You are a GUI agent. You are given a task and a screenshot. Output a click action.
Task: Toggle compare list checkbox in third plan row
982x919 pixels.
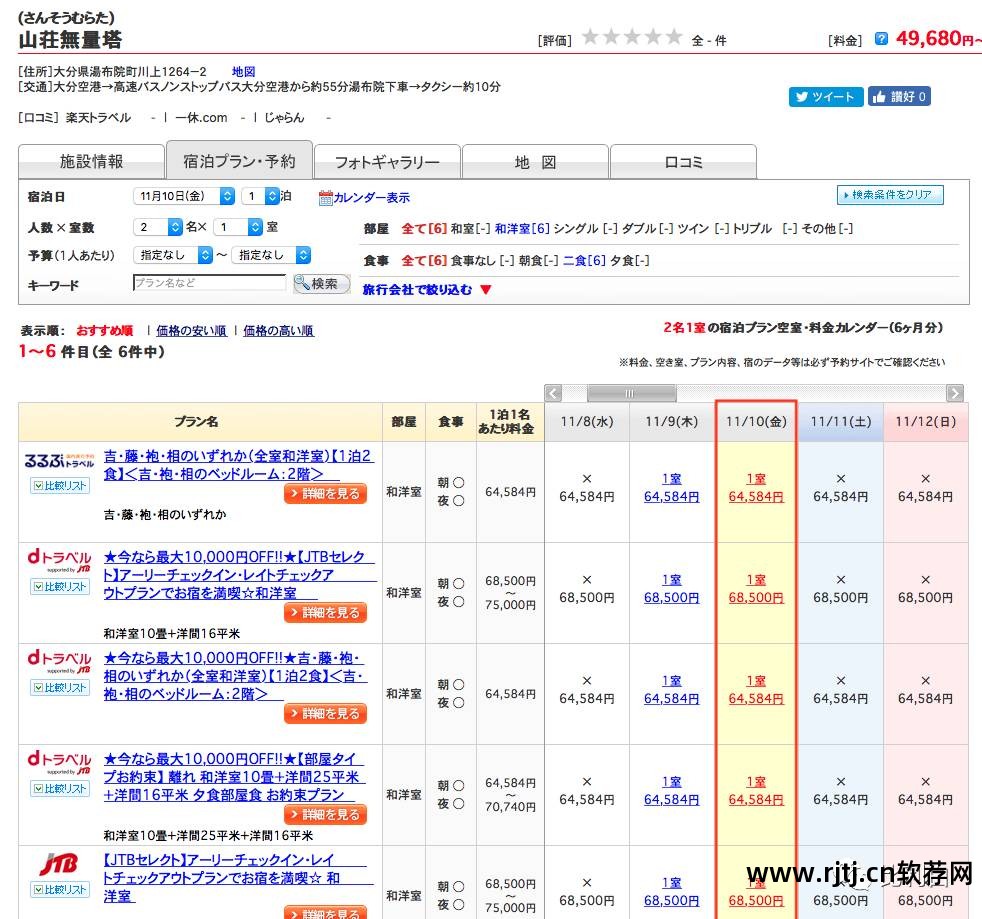60,687
